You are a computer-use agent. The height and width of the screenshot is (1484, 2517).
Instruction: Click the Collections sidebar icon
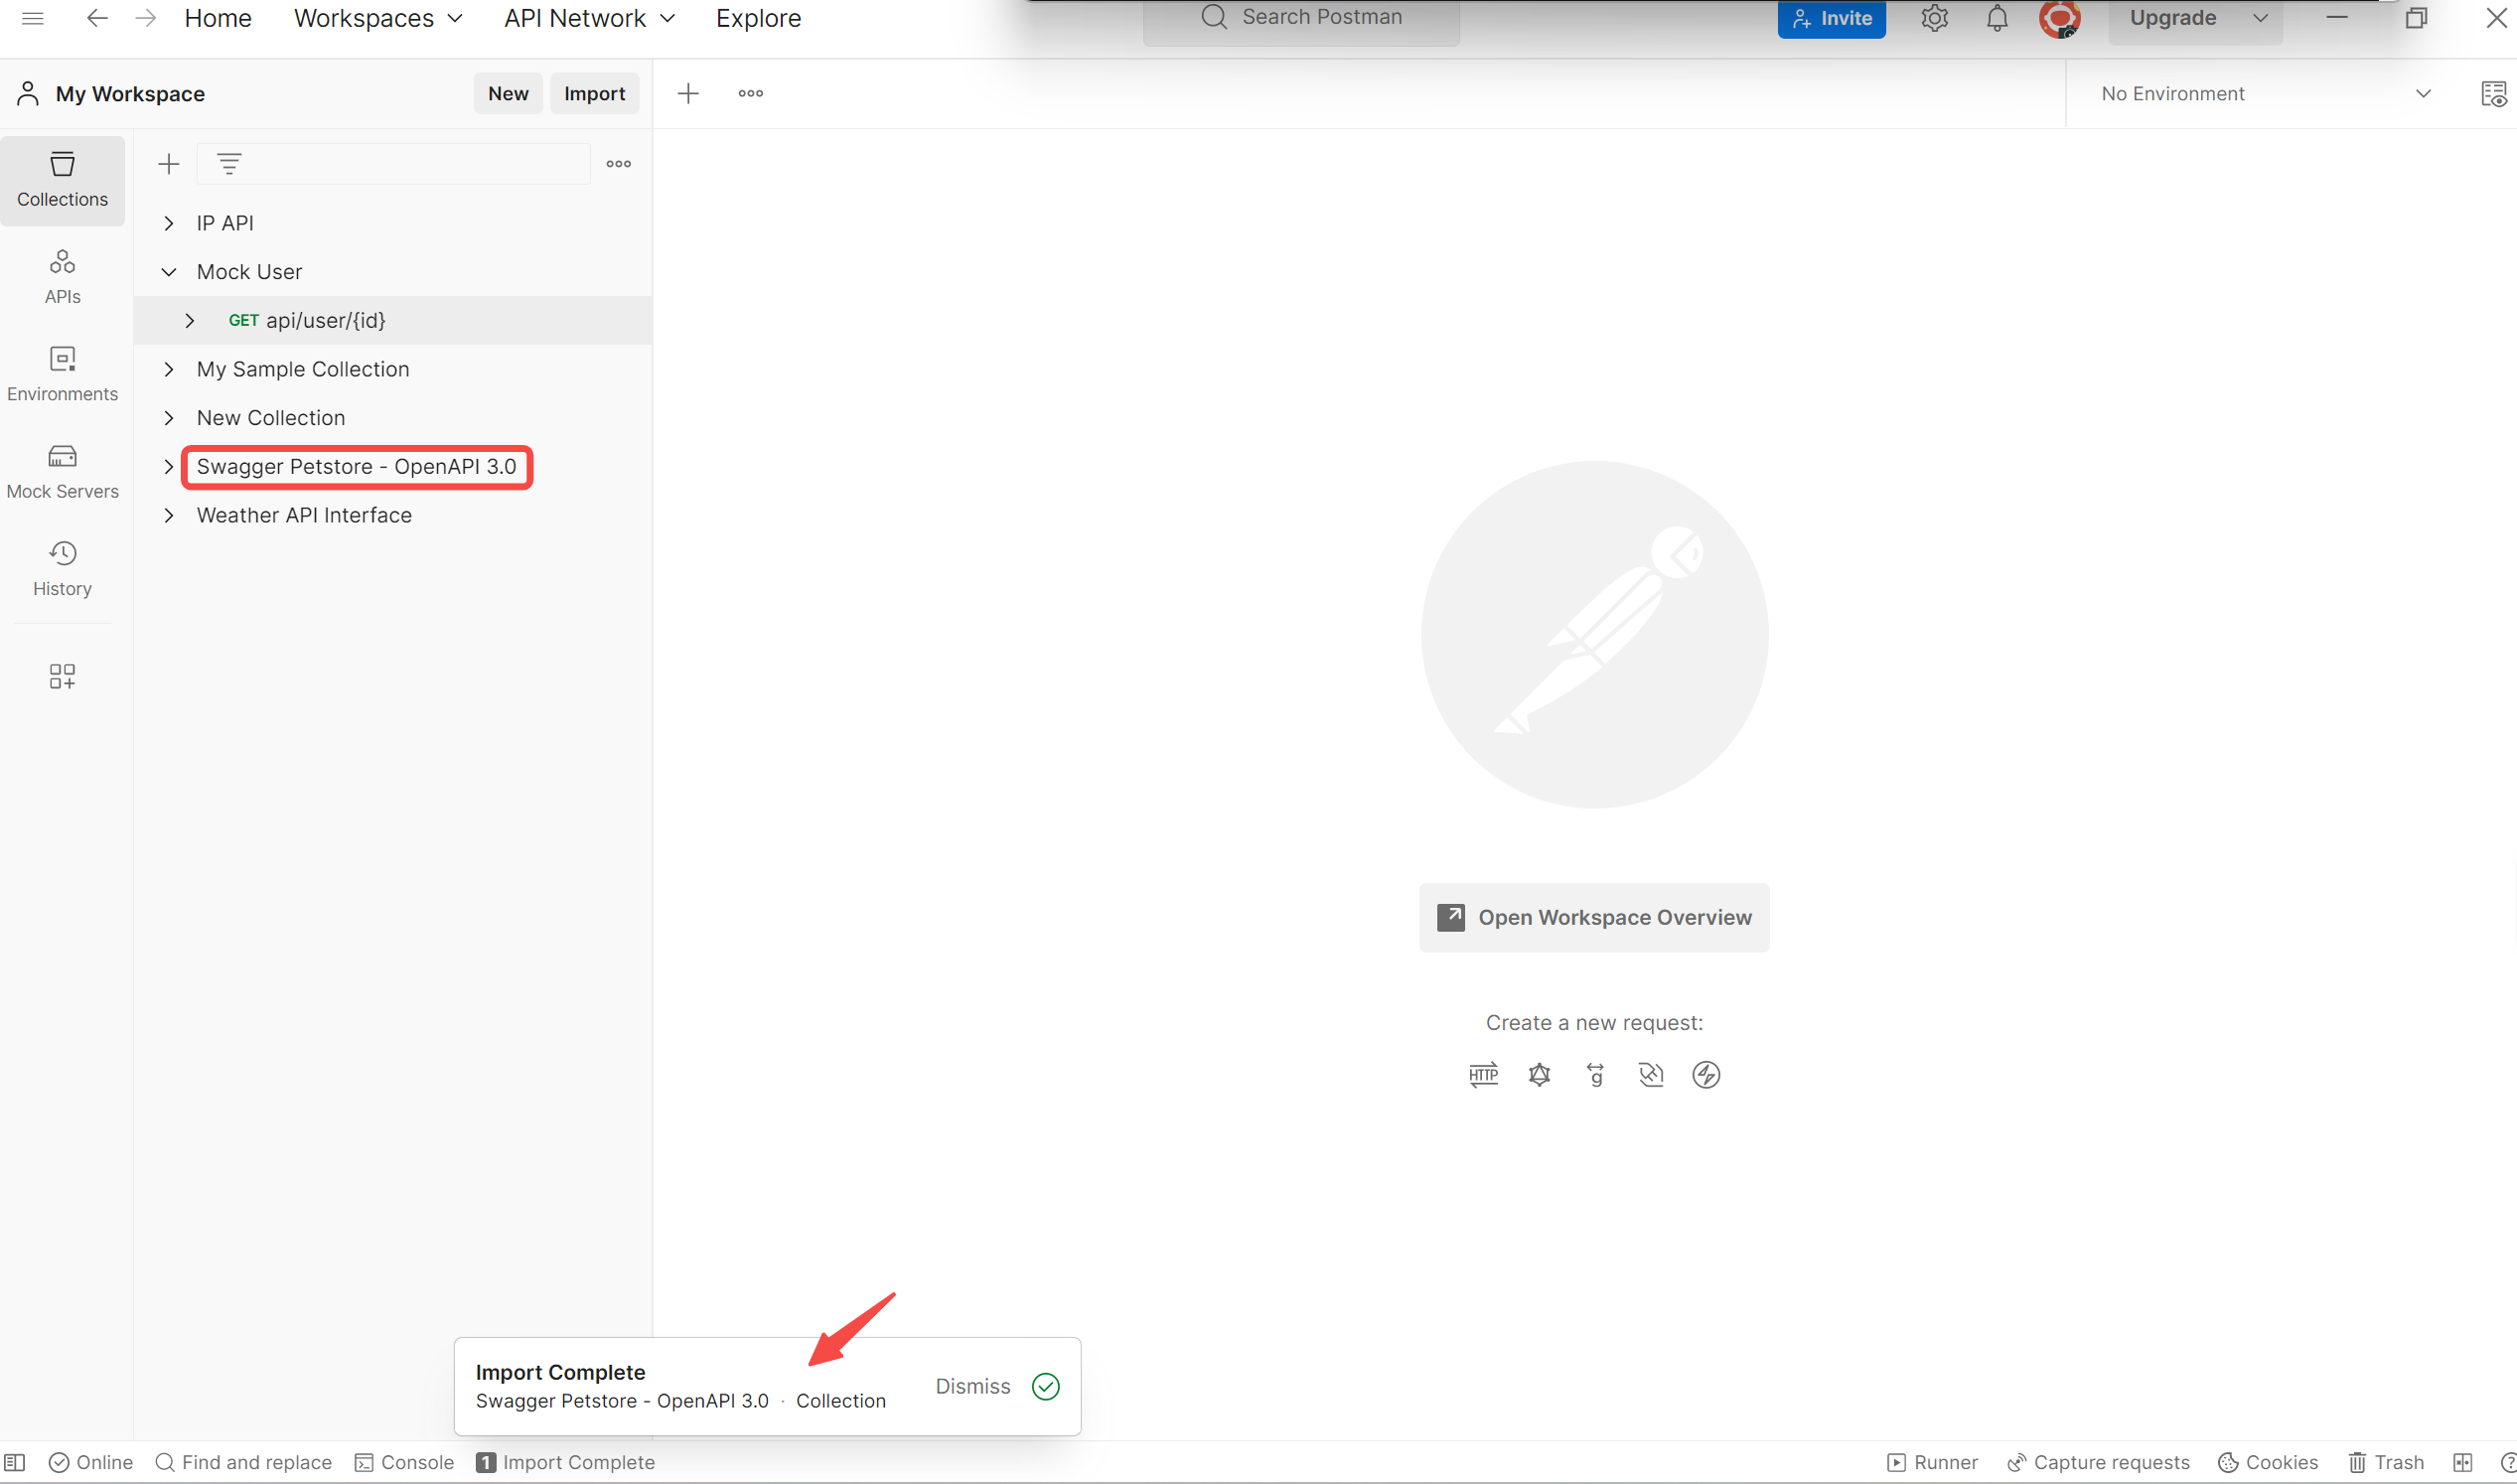(62, 179)
